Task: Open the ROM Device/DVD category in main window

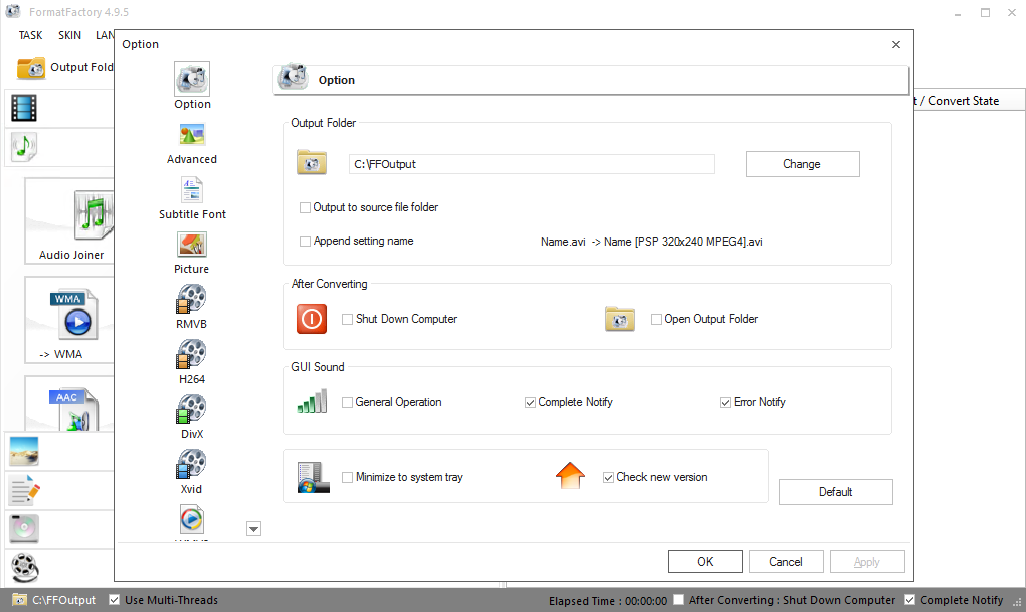Action: (24, 529)
